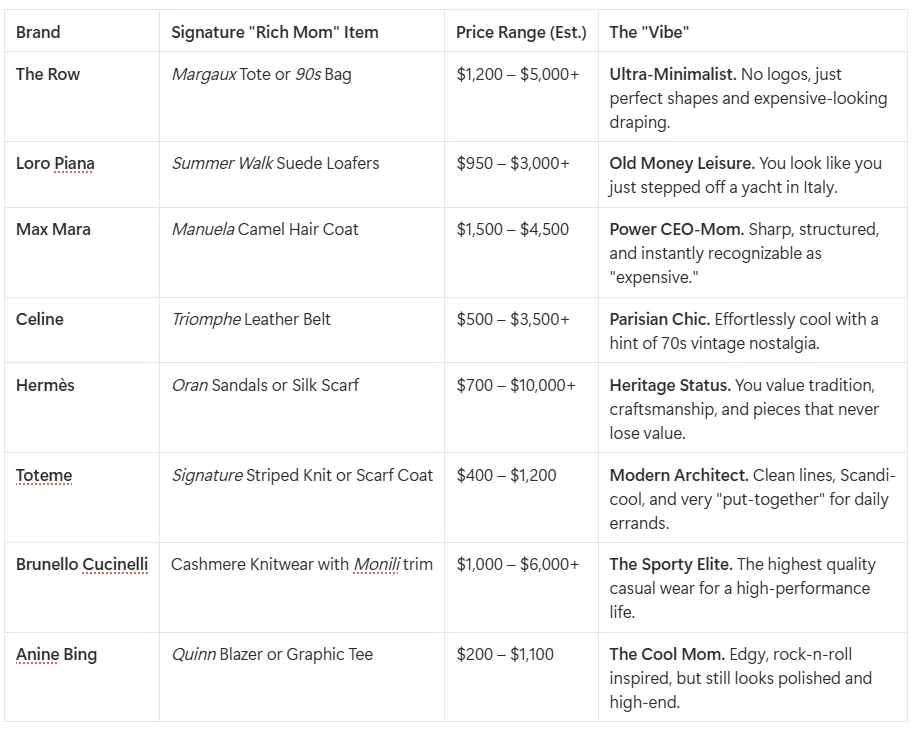Click the Price Range (Est.) header
This screenshot has height=730, width=919.
521,32
